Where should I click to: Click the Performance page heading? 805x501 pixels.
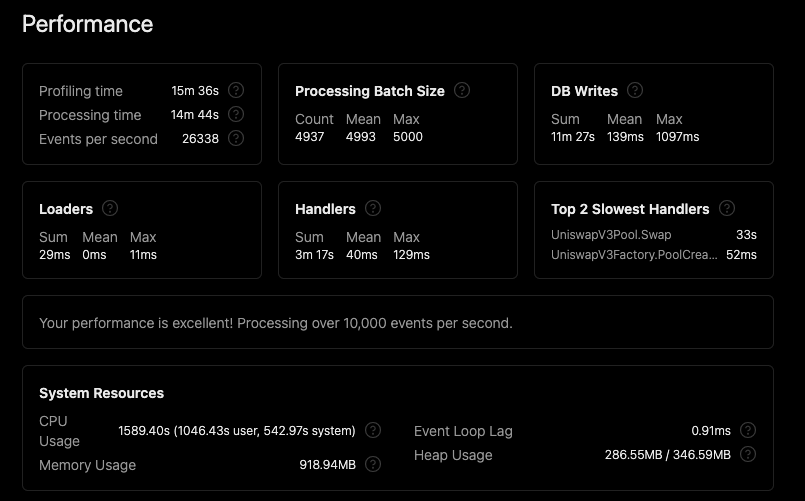(x=88, y=24)
